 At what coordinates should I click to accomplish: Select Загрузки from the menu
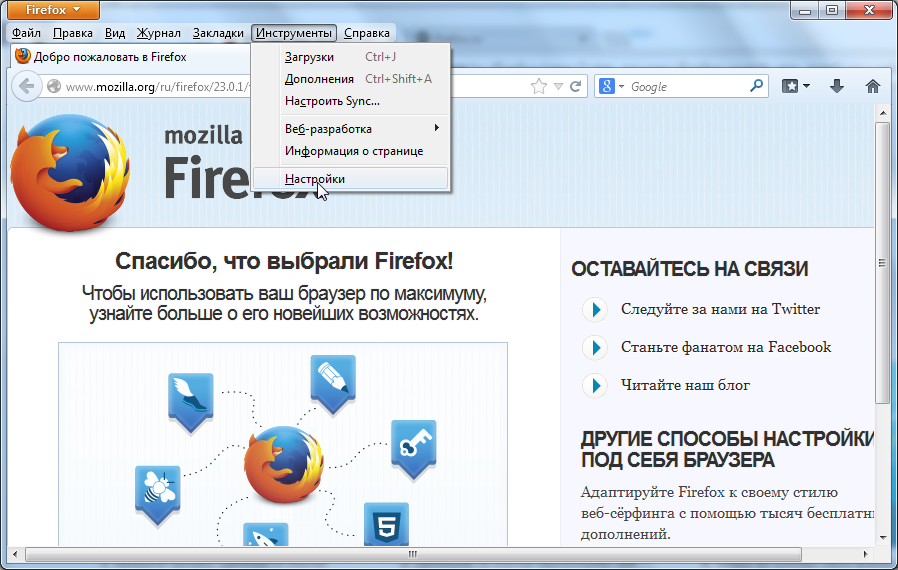350,57
